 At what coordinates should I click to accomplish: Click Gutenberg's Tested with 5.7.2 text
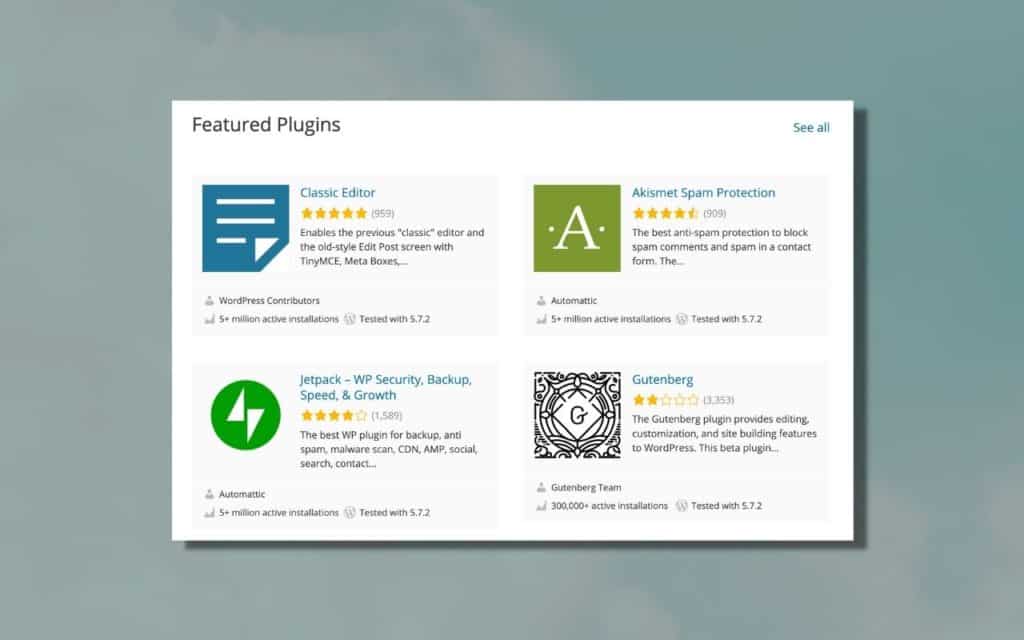coord(726,505)
